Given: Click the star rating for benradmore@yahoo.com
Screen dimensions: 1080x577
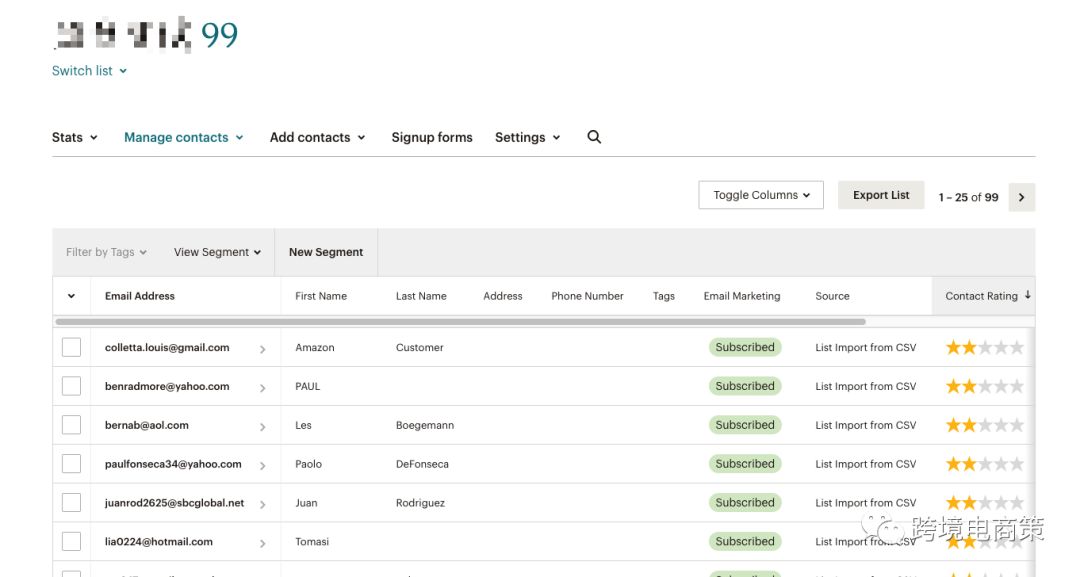Looking at the screenshot, I should (984, 386).
